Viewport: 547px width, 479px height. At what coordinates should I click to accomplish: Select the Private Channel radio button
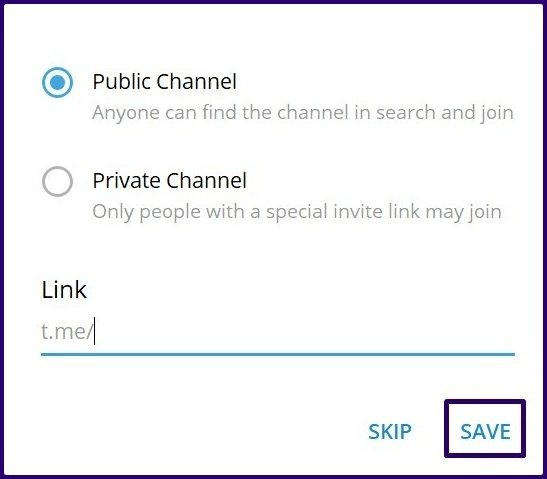[x=58, y=182]
